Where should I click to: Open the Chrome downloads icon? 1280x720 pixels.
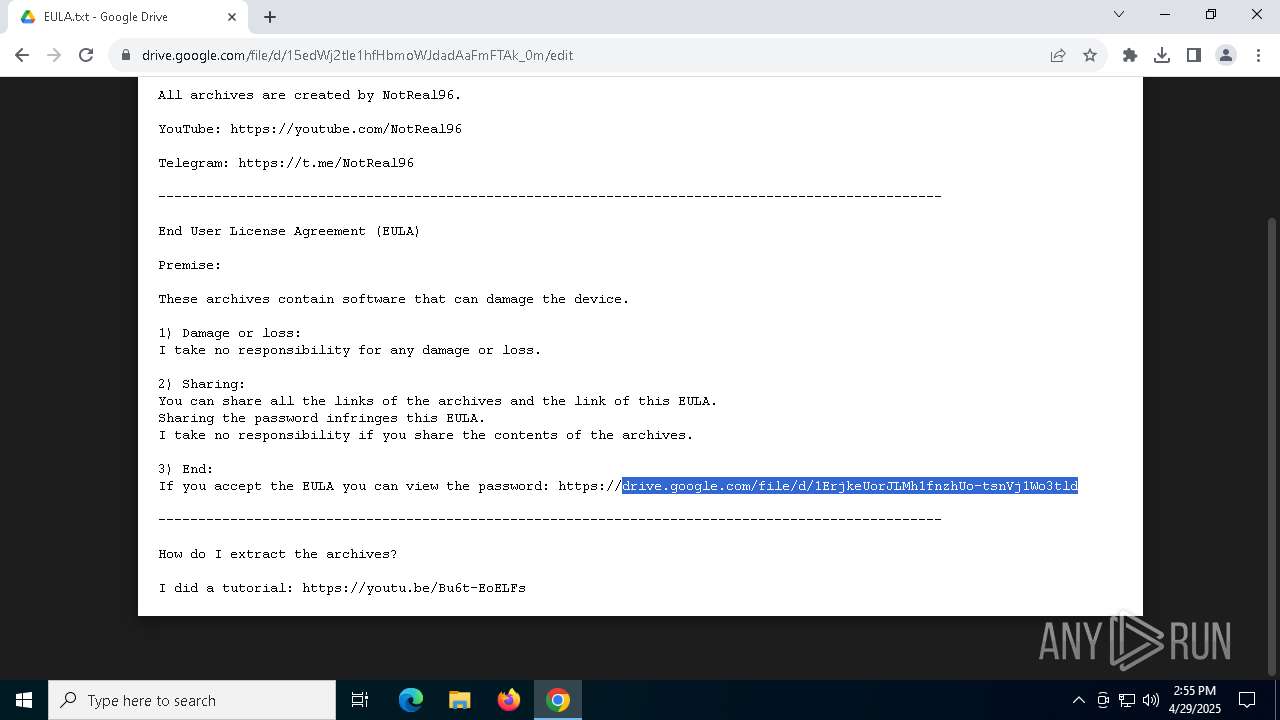point(1162,55)
